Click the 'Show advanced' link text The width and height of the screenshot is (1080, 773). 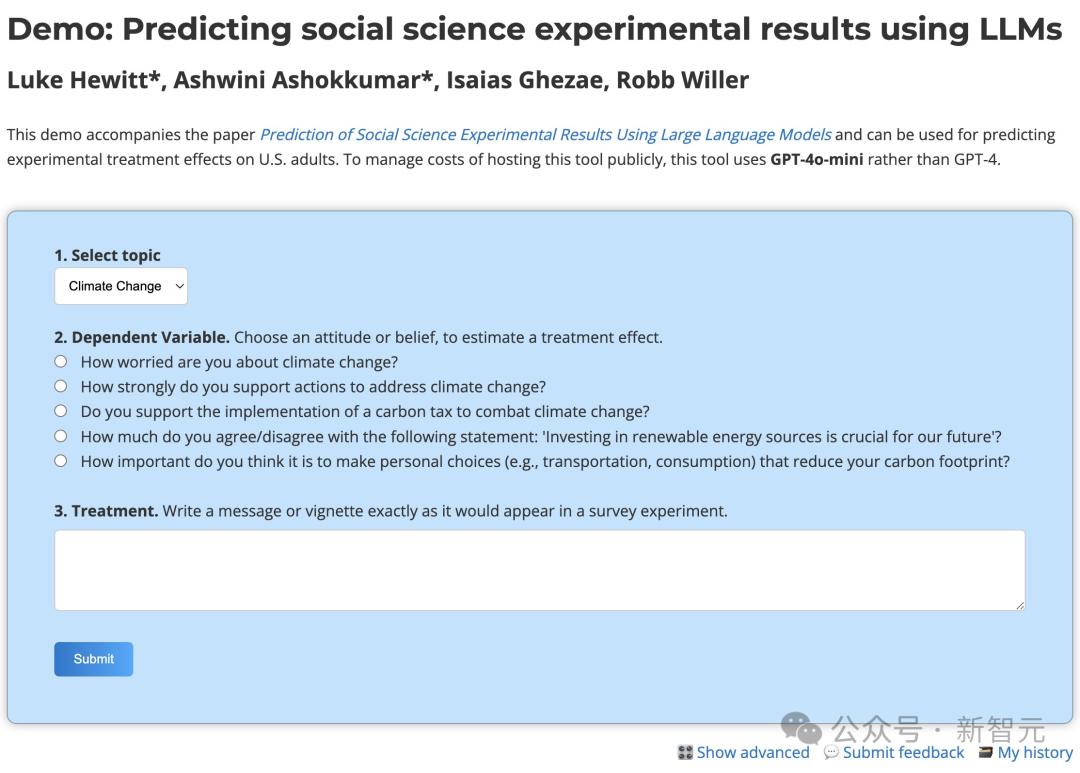tap(753, 752)
